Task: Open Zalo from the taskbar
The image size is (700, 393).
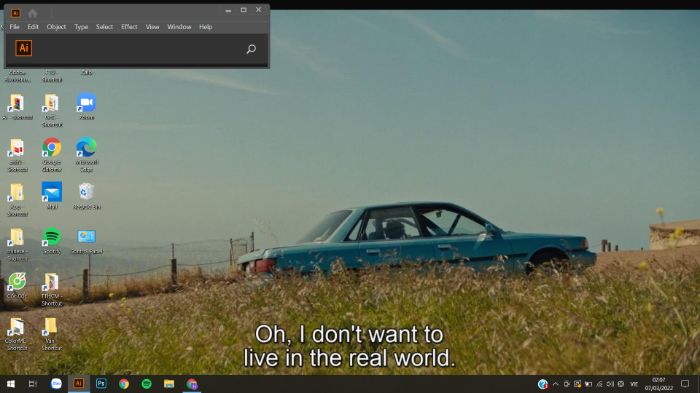Action: pos(56,384)
